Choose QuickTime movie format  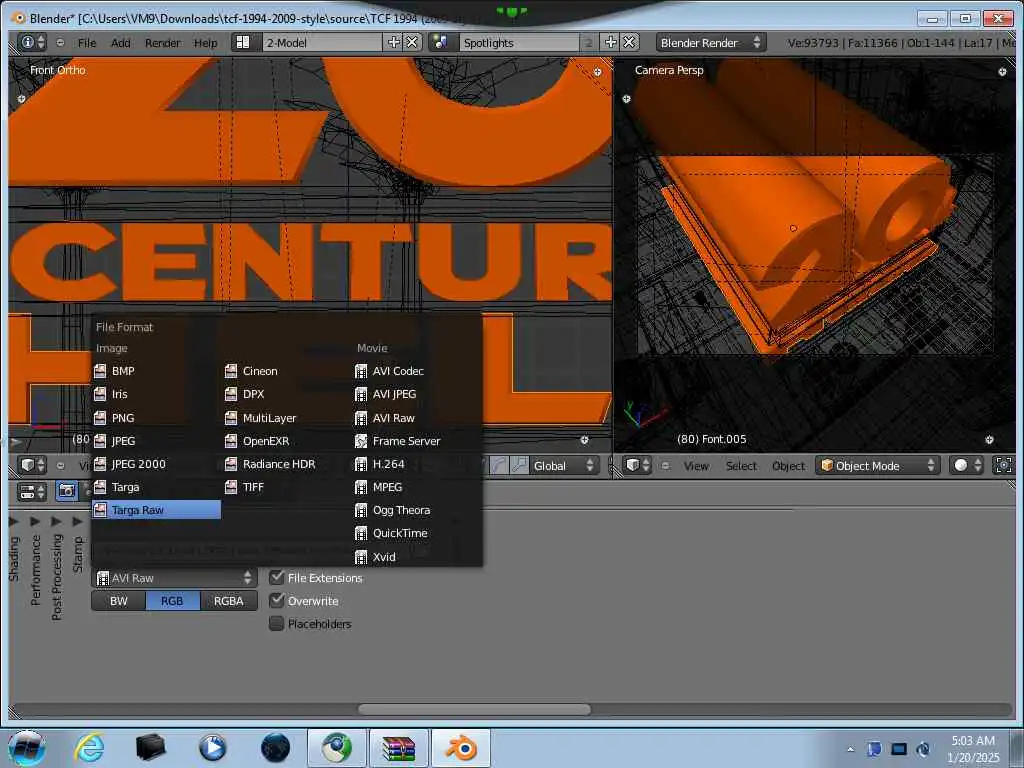click(x=417, y=533)
